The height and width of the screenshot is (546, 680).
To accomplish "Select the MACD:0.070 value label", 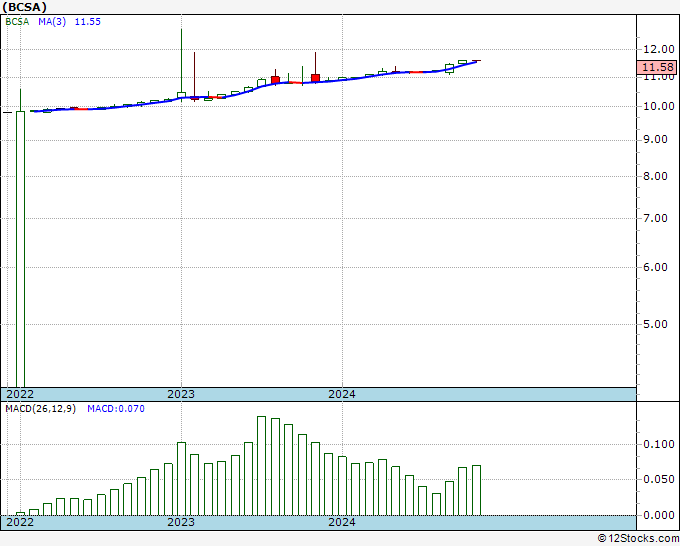I will point(115,409).
